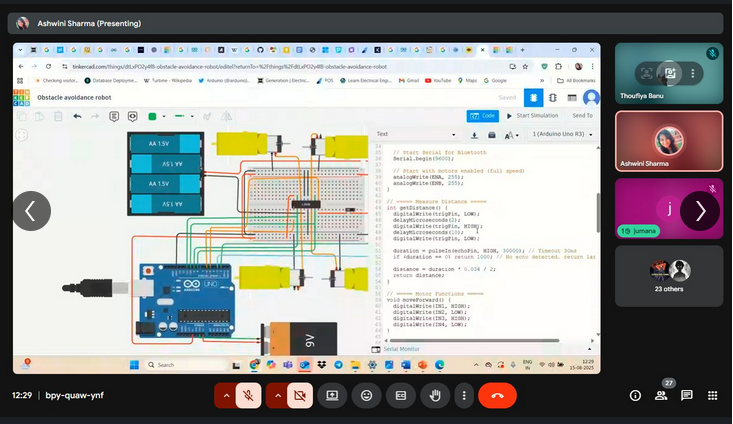This screenshot has height=424, width=733.
Task: Open the Libraries icon in code toolbar
Action: click(x=492, y=135)
